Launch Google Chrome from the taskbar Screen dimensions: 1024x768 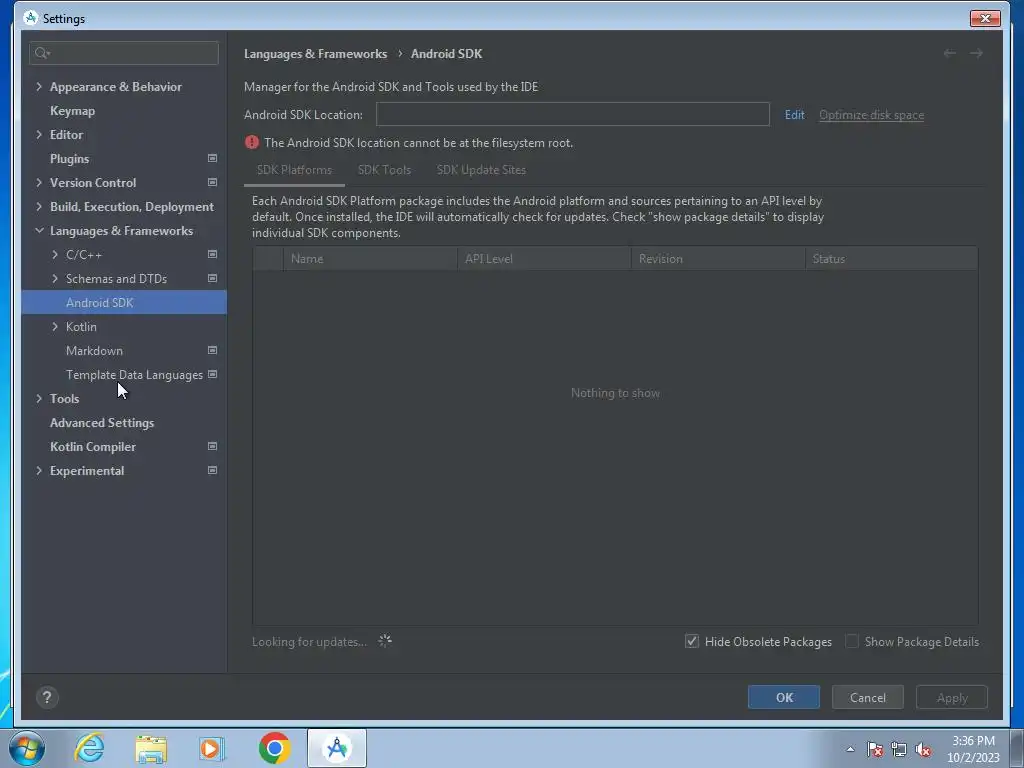(274, 748)
